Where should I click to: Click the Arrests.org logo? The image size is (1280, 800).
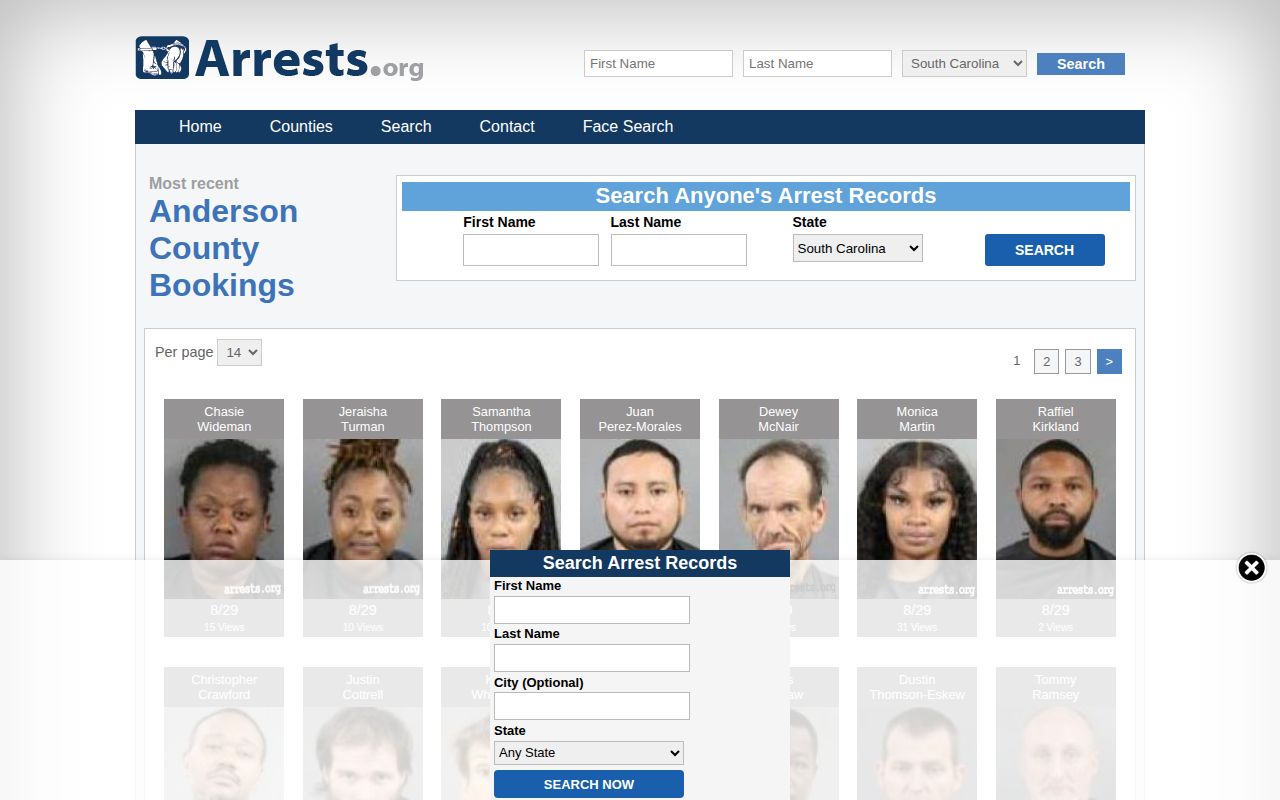(x=279, y=59)
